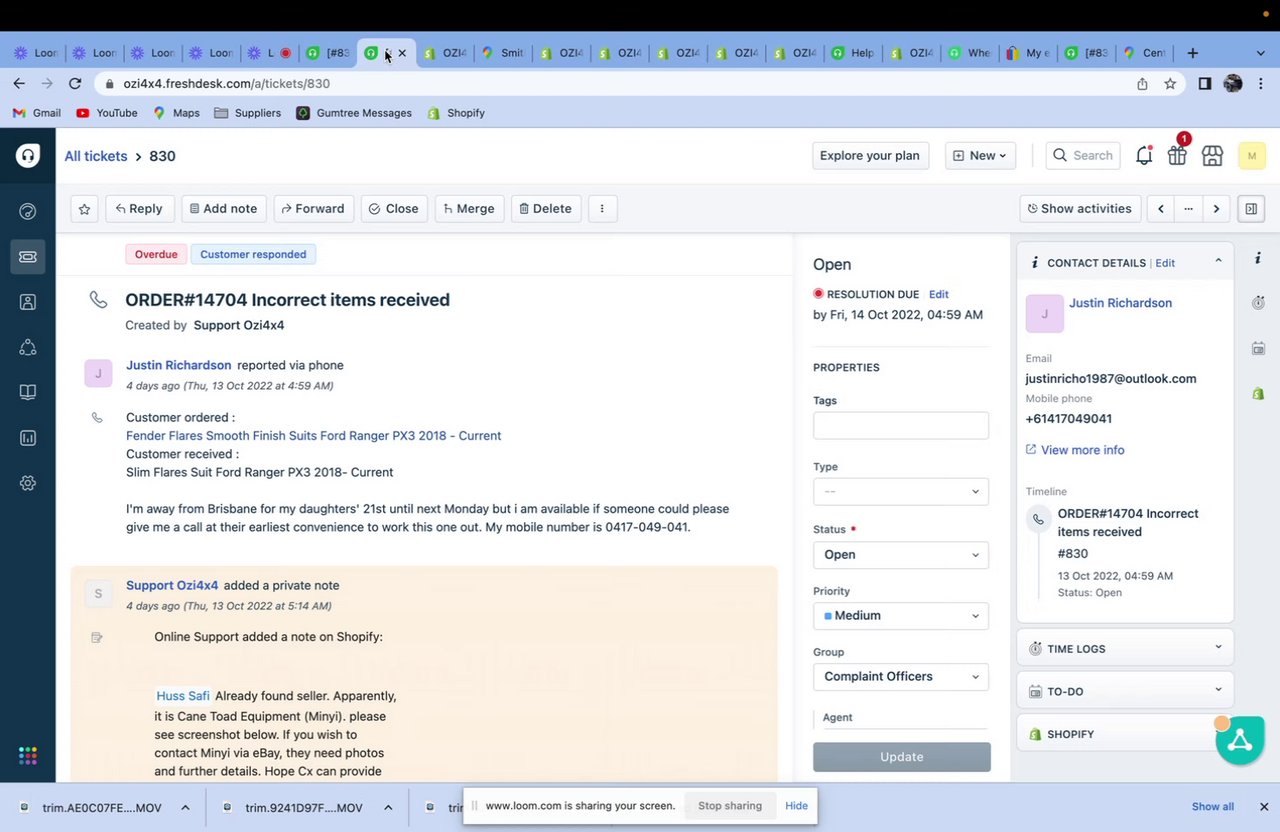Click the Search box
Image resolution: width=1280 pixels, height=832 pixels.
1082,155
